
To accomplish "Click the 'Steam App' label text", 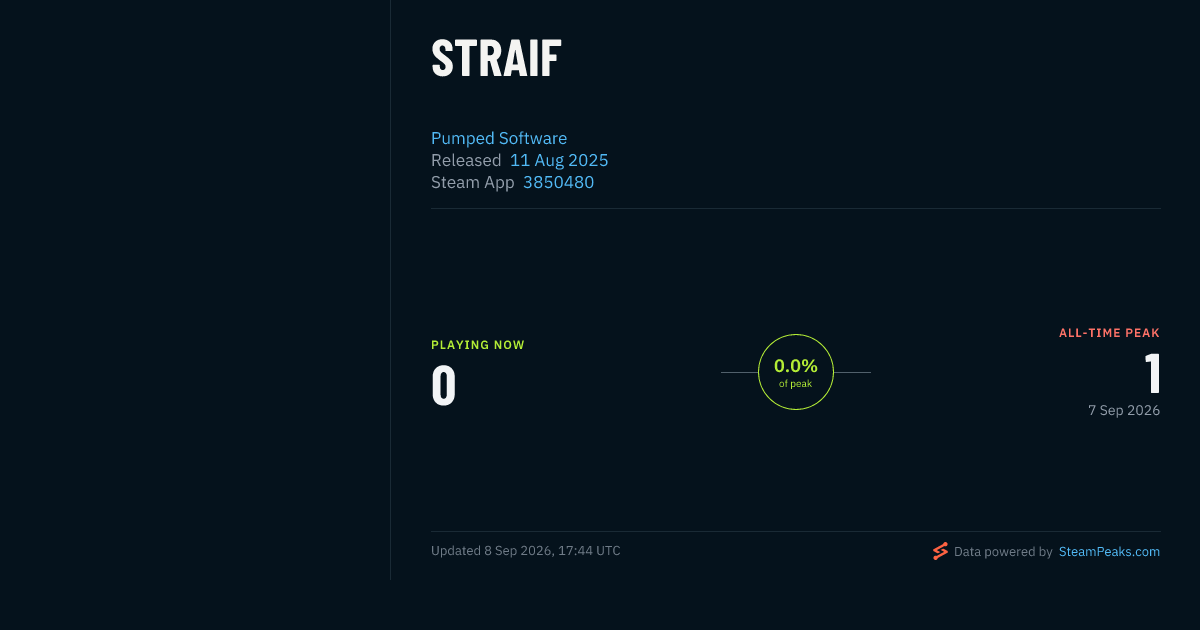I will pos(473,182).
